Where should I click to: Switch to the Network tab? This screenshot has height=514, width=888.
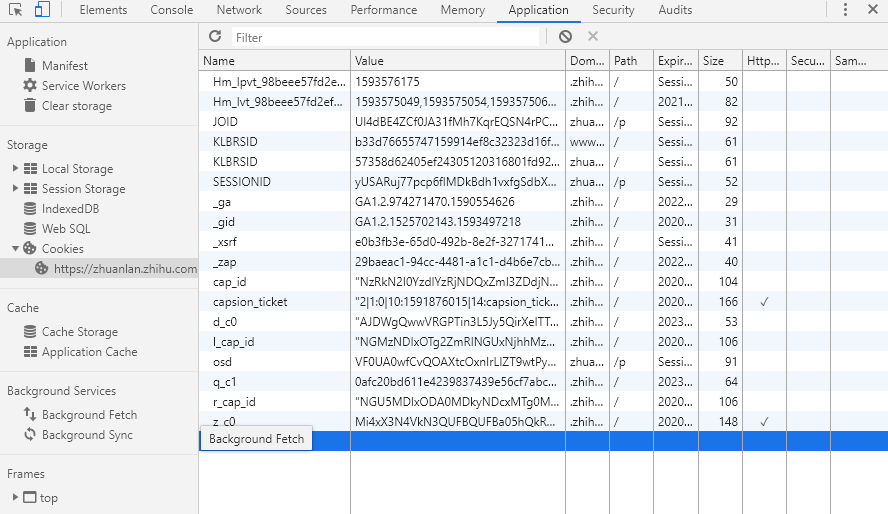click(239, 10)
